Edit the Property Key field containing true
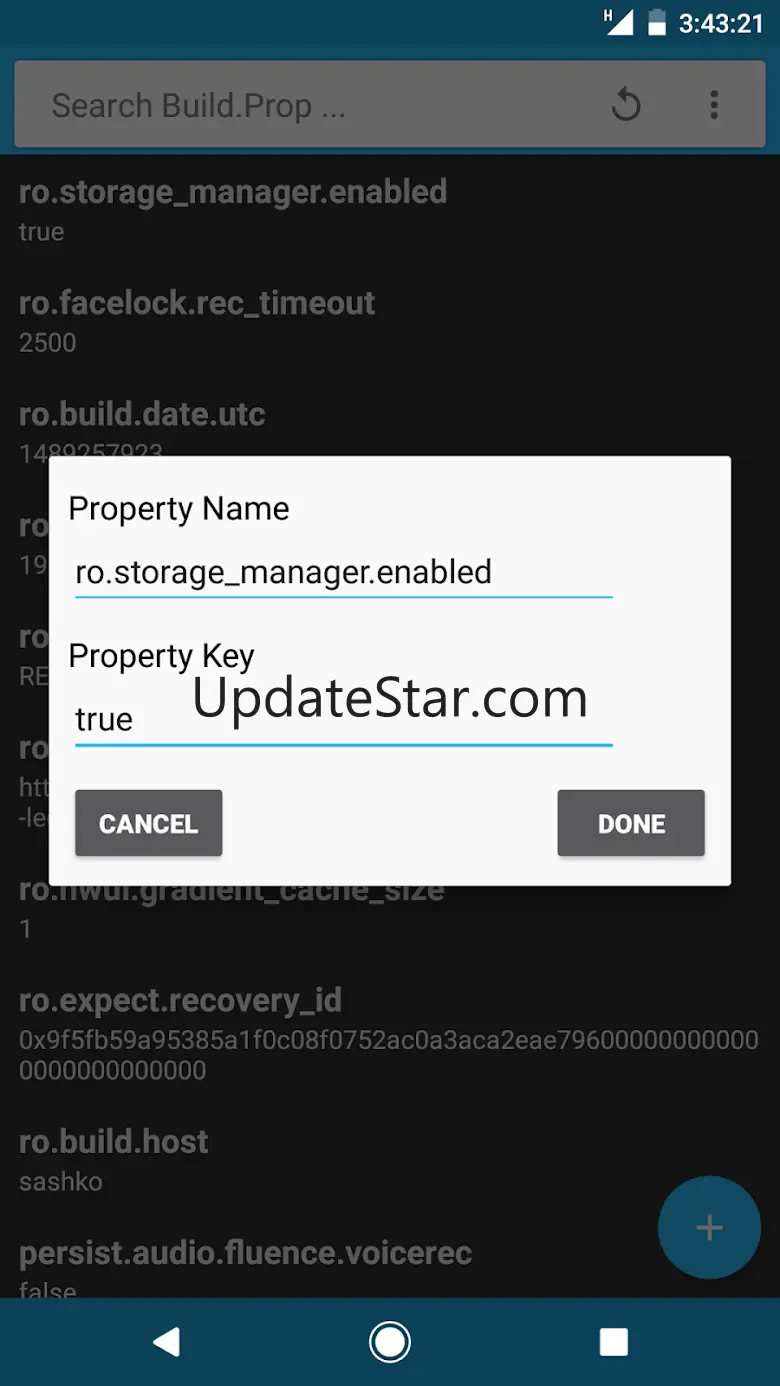 pyautogui.click(x=343, y=720)
